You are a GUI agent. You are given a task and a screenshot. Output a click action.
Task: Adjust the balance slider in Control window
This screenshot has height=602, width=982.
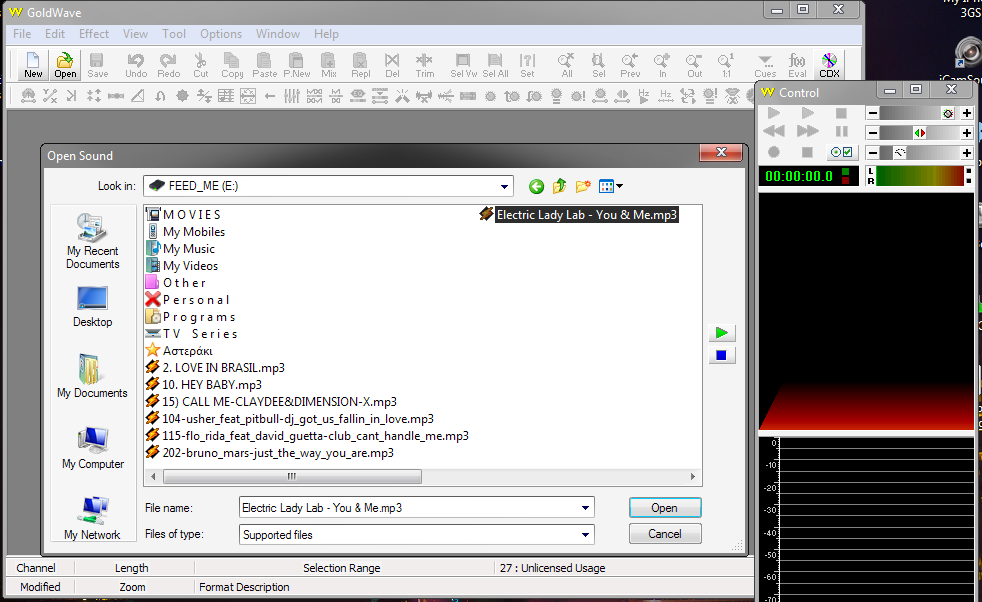coord(919,133)
